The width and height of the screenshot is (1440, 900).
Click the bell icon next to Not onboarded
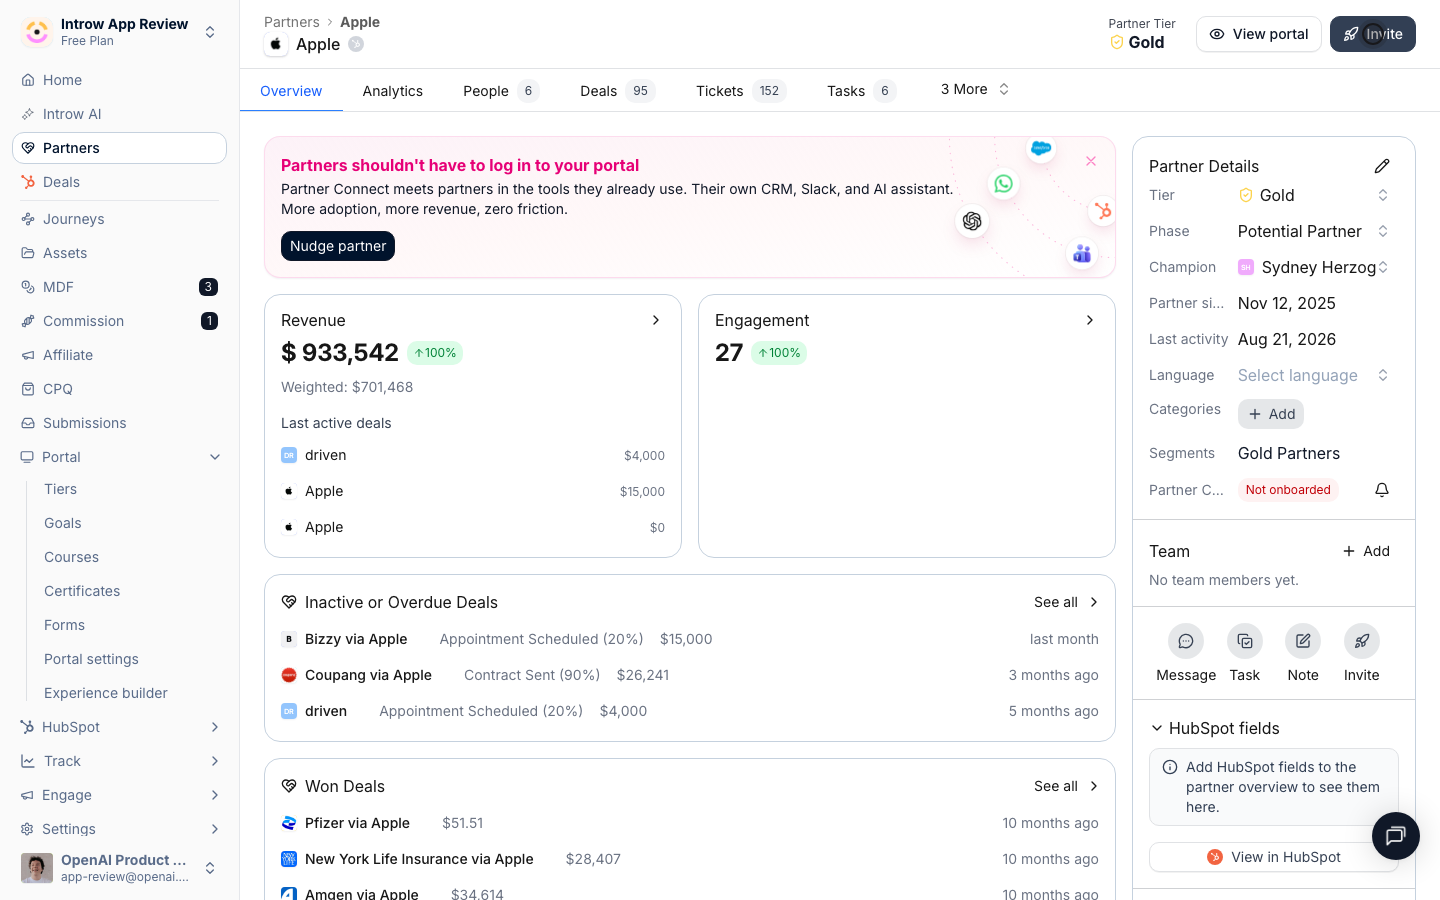tap(1382, 490)
